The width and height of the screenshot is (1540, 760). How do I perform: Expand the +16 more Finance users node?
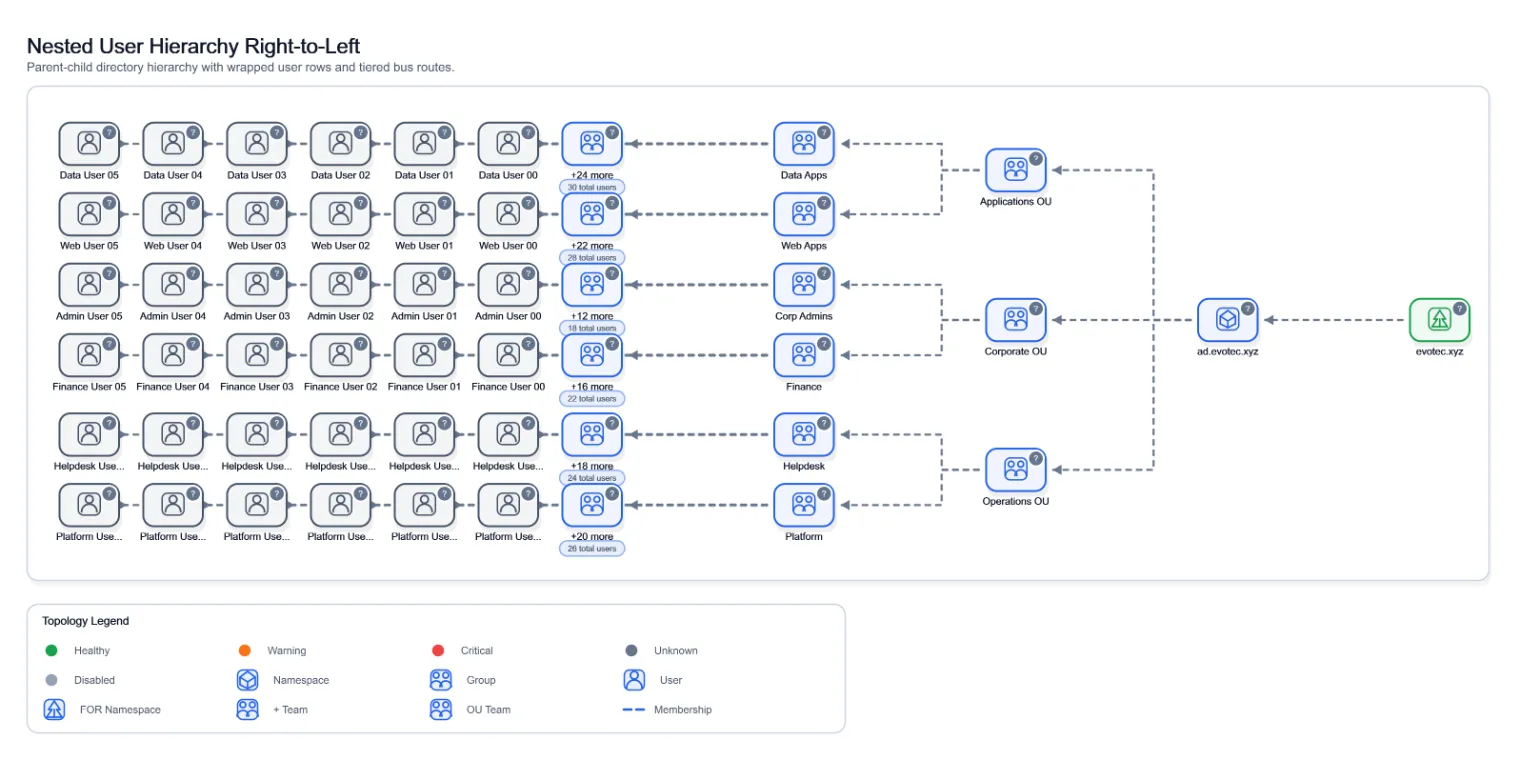click(592, 355)
